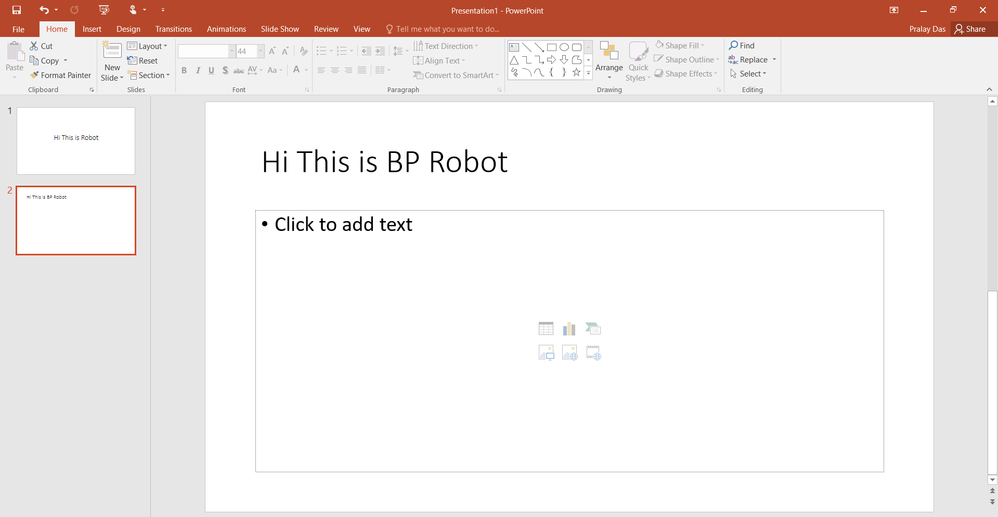The image size is (998, 517).
Task: Insert a chart using the placeholder icon
Action: [x=569, y=329]
